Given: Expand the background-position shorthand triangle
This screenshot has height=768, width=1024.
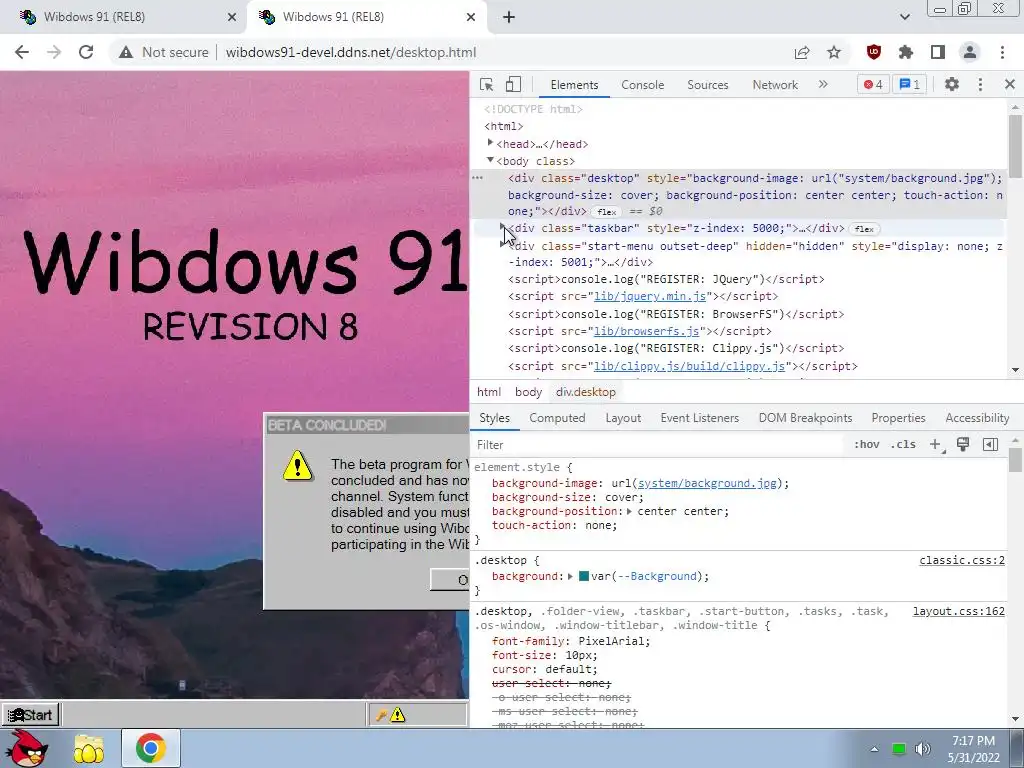Looking at the screenshot, I should [x=629, y=511].
